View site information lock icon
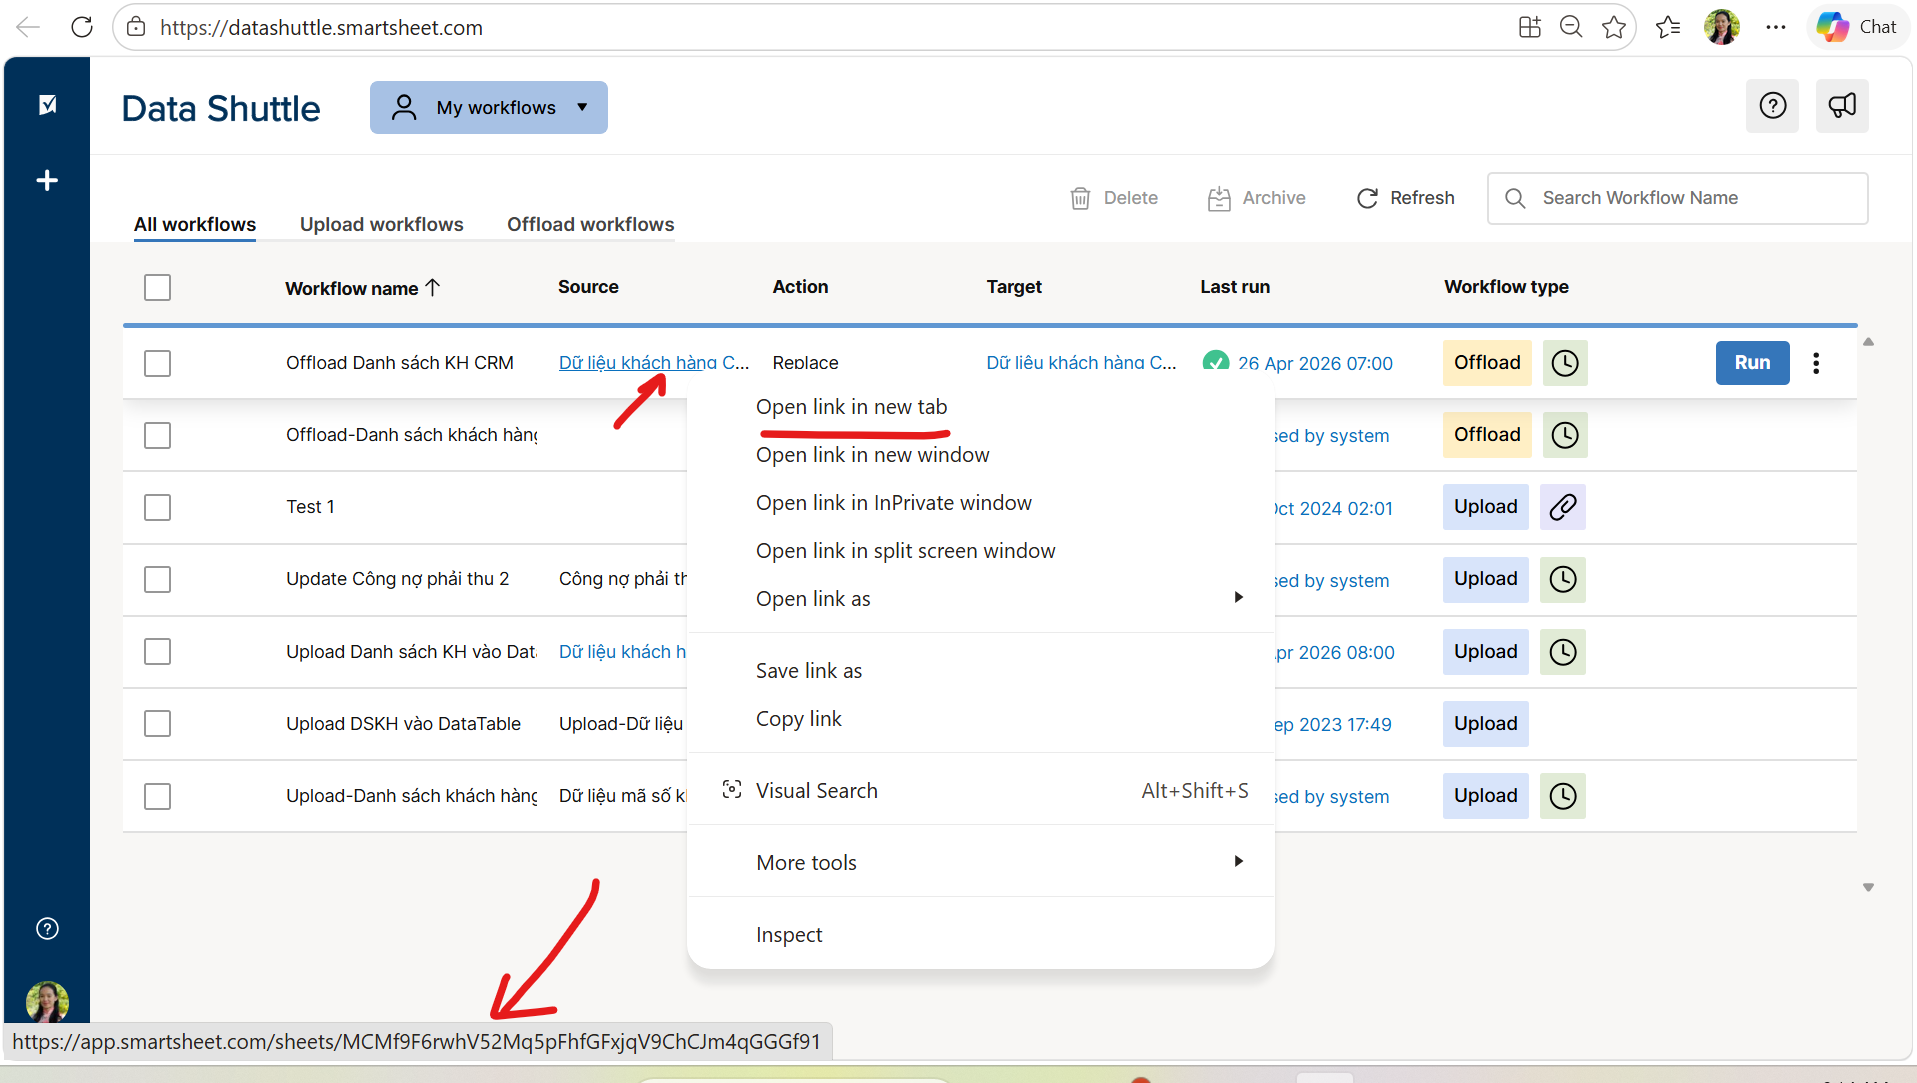 [x=136, y=27]
